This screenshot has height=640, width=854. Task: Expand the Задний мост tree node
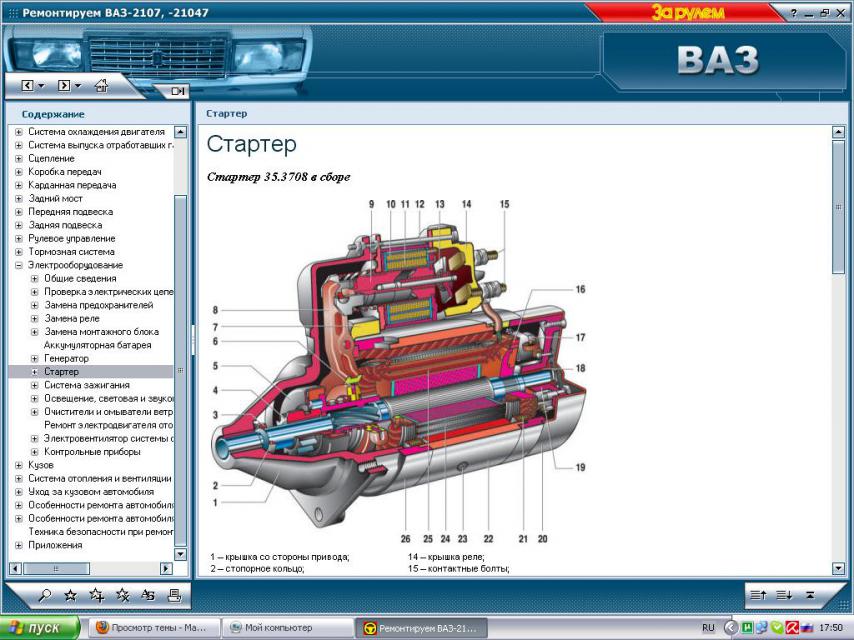coord(19,199)
